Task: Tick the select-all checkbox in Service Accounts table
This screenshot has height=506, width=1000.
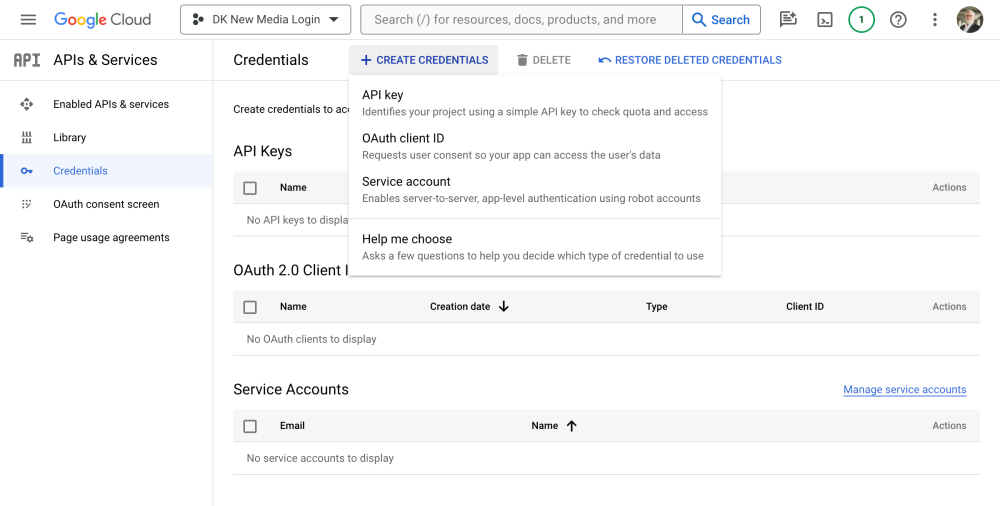Action: tap(250, 426)
